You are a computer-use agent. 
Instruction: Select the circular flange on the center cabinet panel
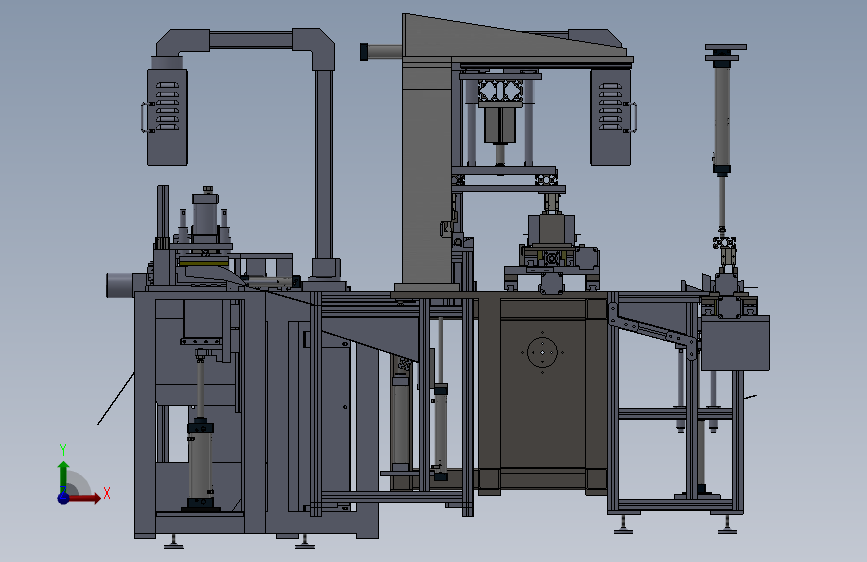tap(542, 352)
